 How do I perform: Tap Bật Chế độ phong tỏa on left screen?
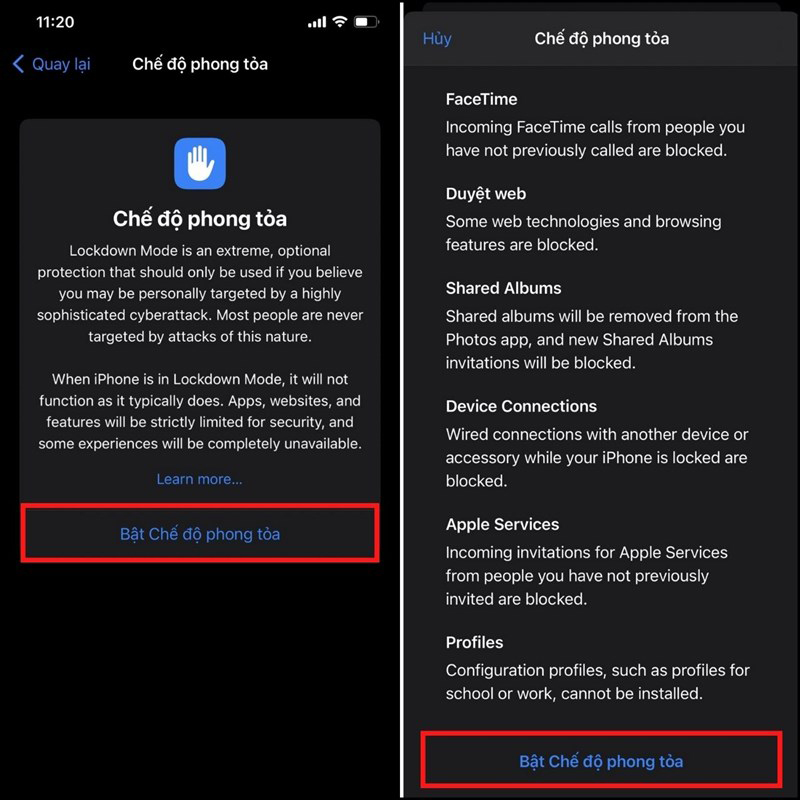[200, 533]
